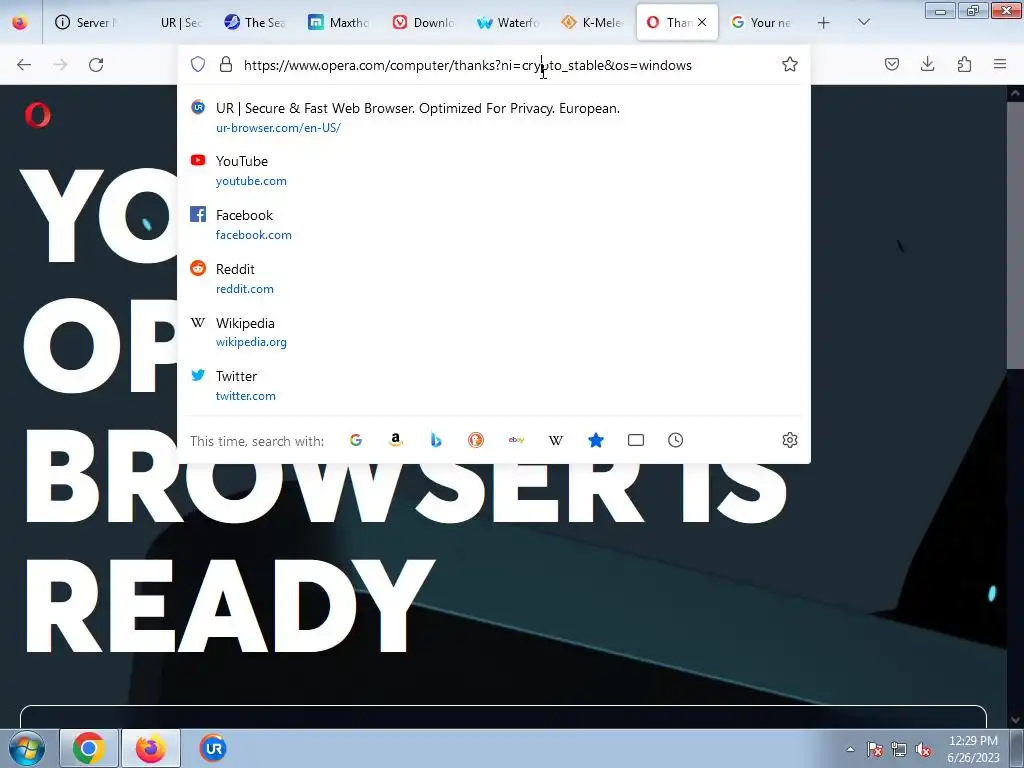Image resolution: width=1024 pixels, height=768 pixels.
Task: Show hidden tray icons arrow
Action: pyautogui.click(x=850, y=749)
